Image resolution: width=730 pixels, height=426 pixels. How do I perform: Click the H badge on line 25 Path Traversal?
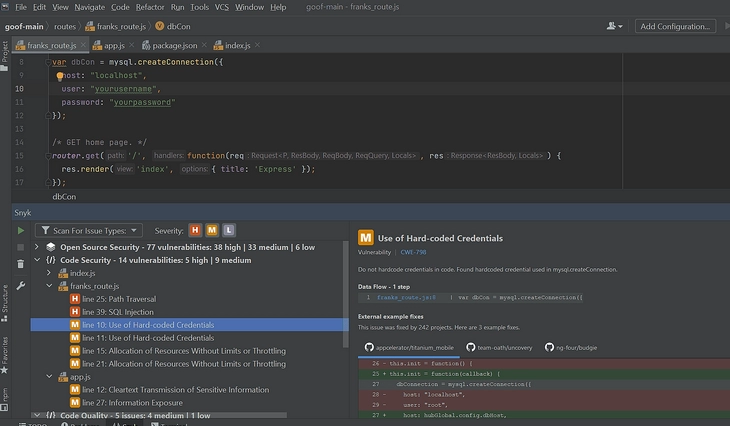74,299
